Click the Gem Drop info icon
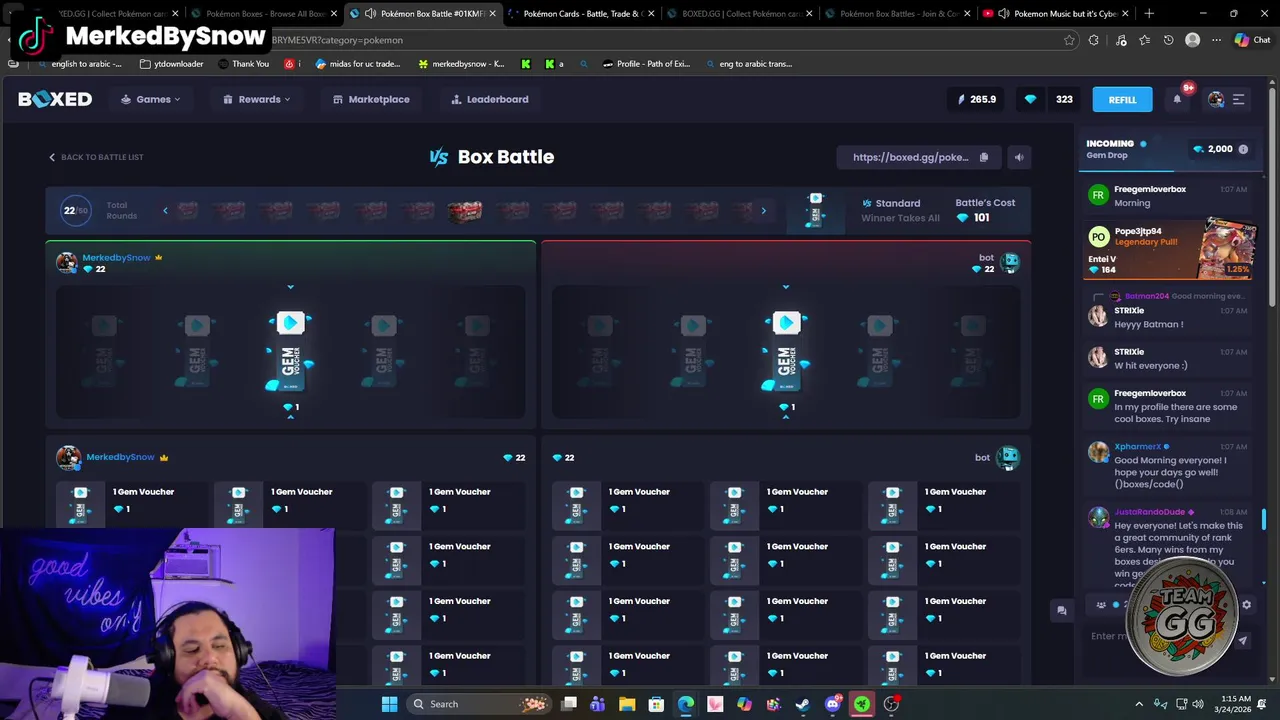The image size is (1280, 720). click(x=1243, y=149)
